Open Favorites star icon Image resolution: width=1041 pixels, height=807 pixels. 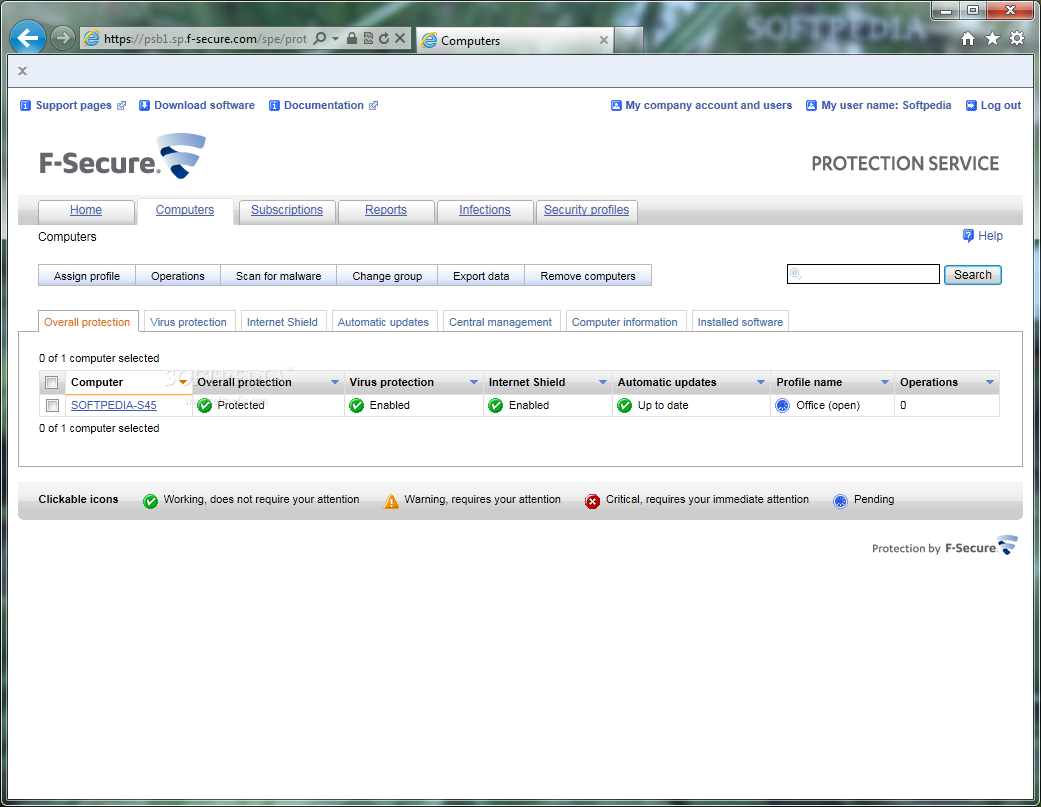click(x=993, y=38)
